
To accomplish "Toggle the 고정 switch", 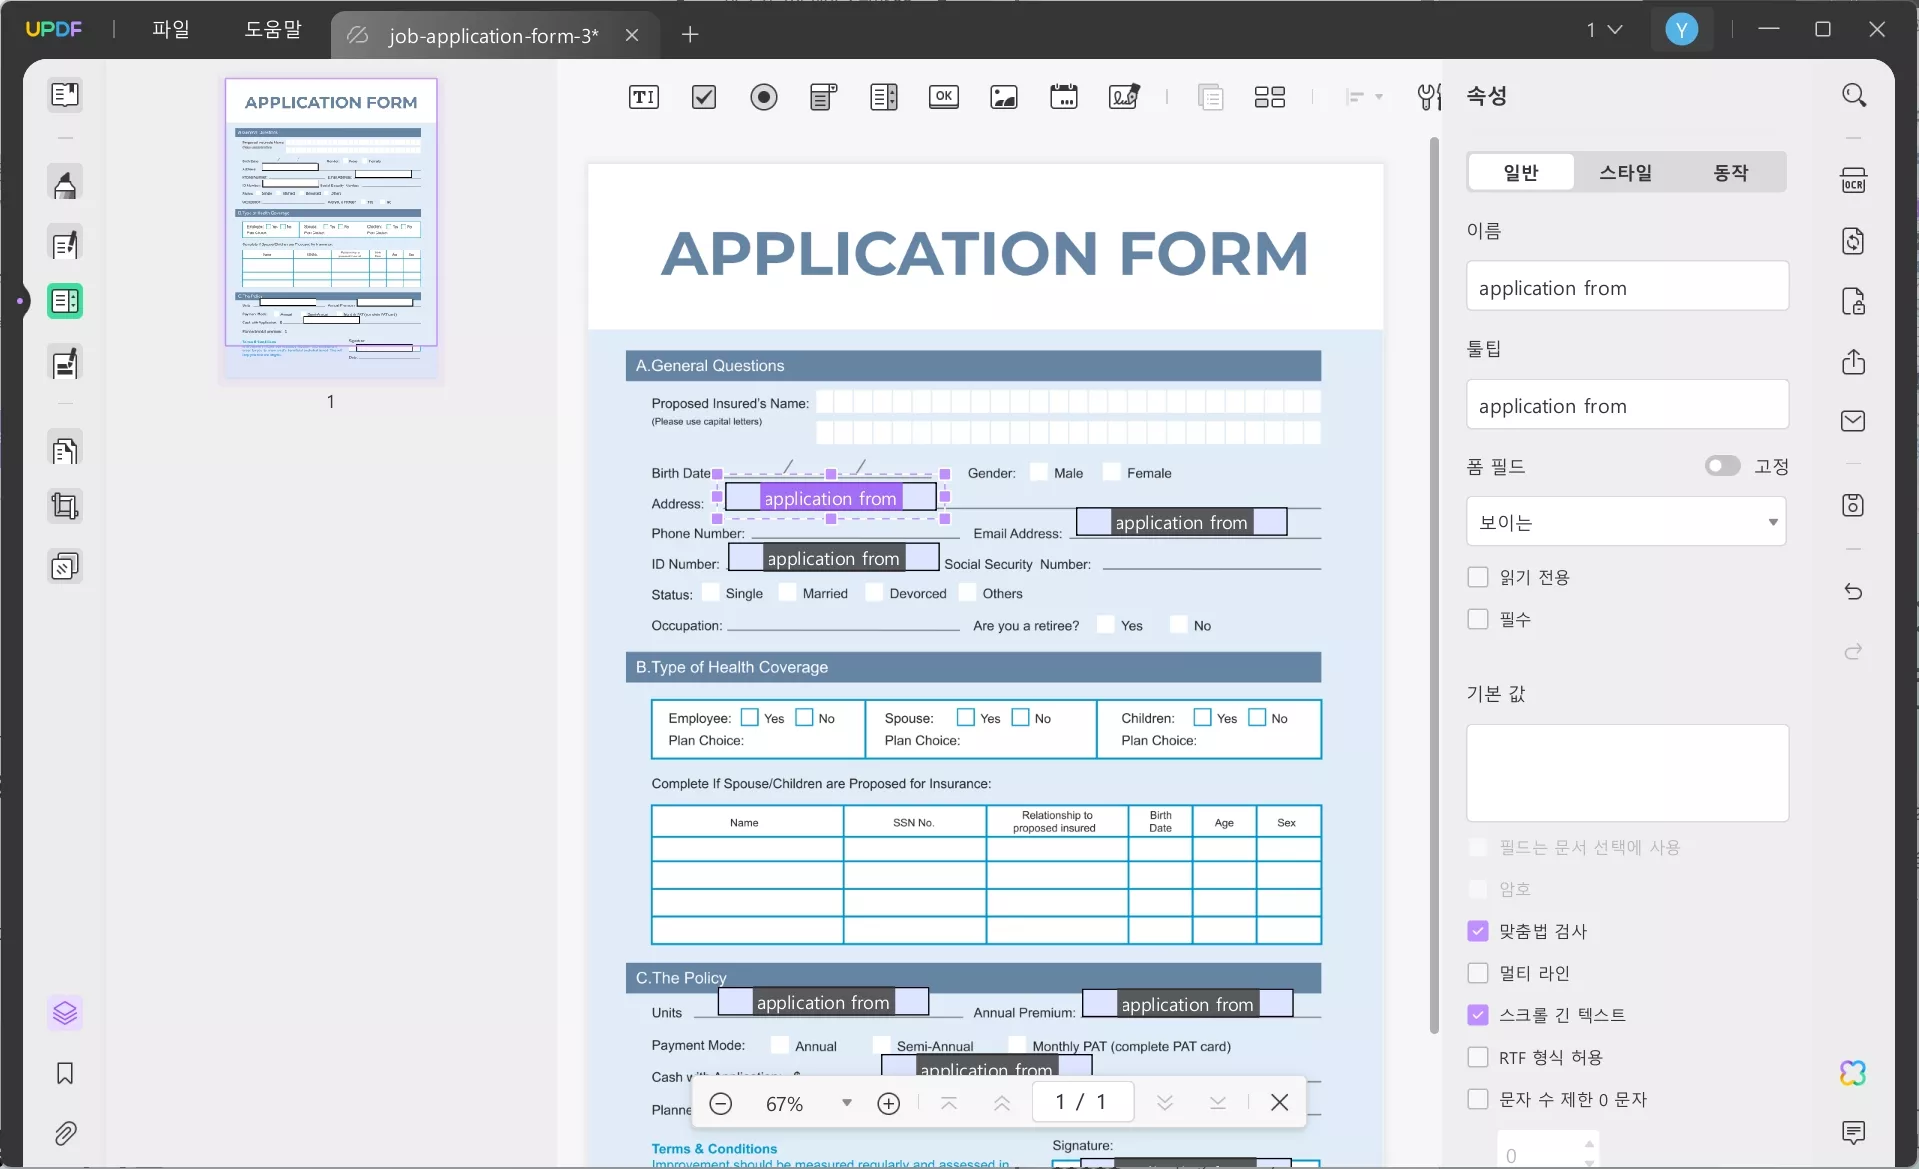I will pyautogui.click(x=1722, y=466).
